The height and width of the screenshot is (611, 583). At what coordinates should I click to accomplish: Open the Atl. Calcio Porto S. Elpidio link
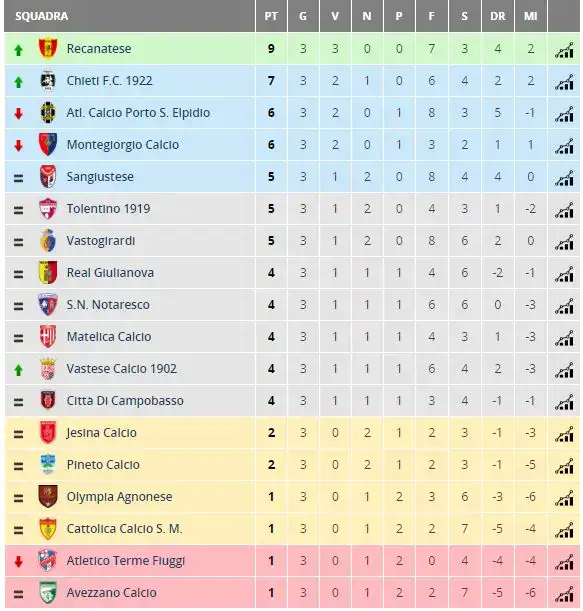pos(138,113)
